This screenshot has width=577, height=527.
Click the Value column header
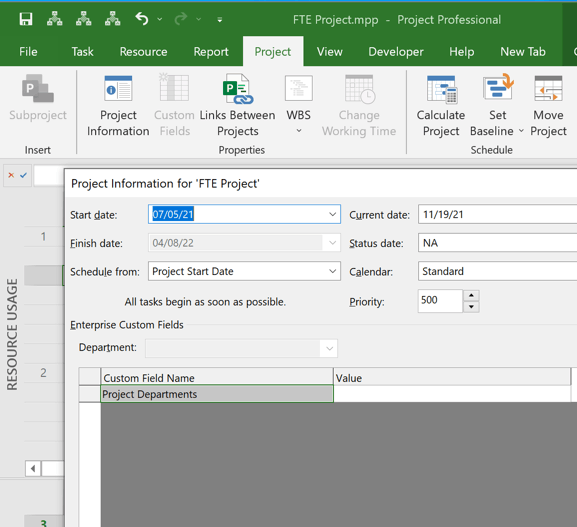(x=452, y=377)
